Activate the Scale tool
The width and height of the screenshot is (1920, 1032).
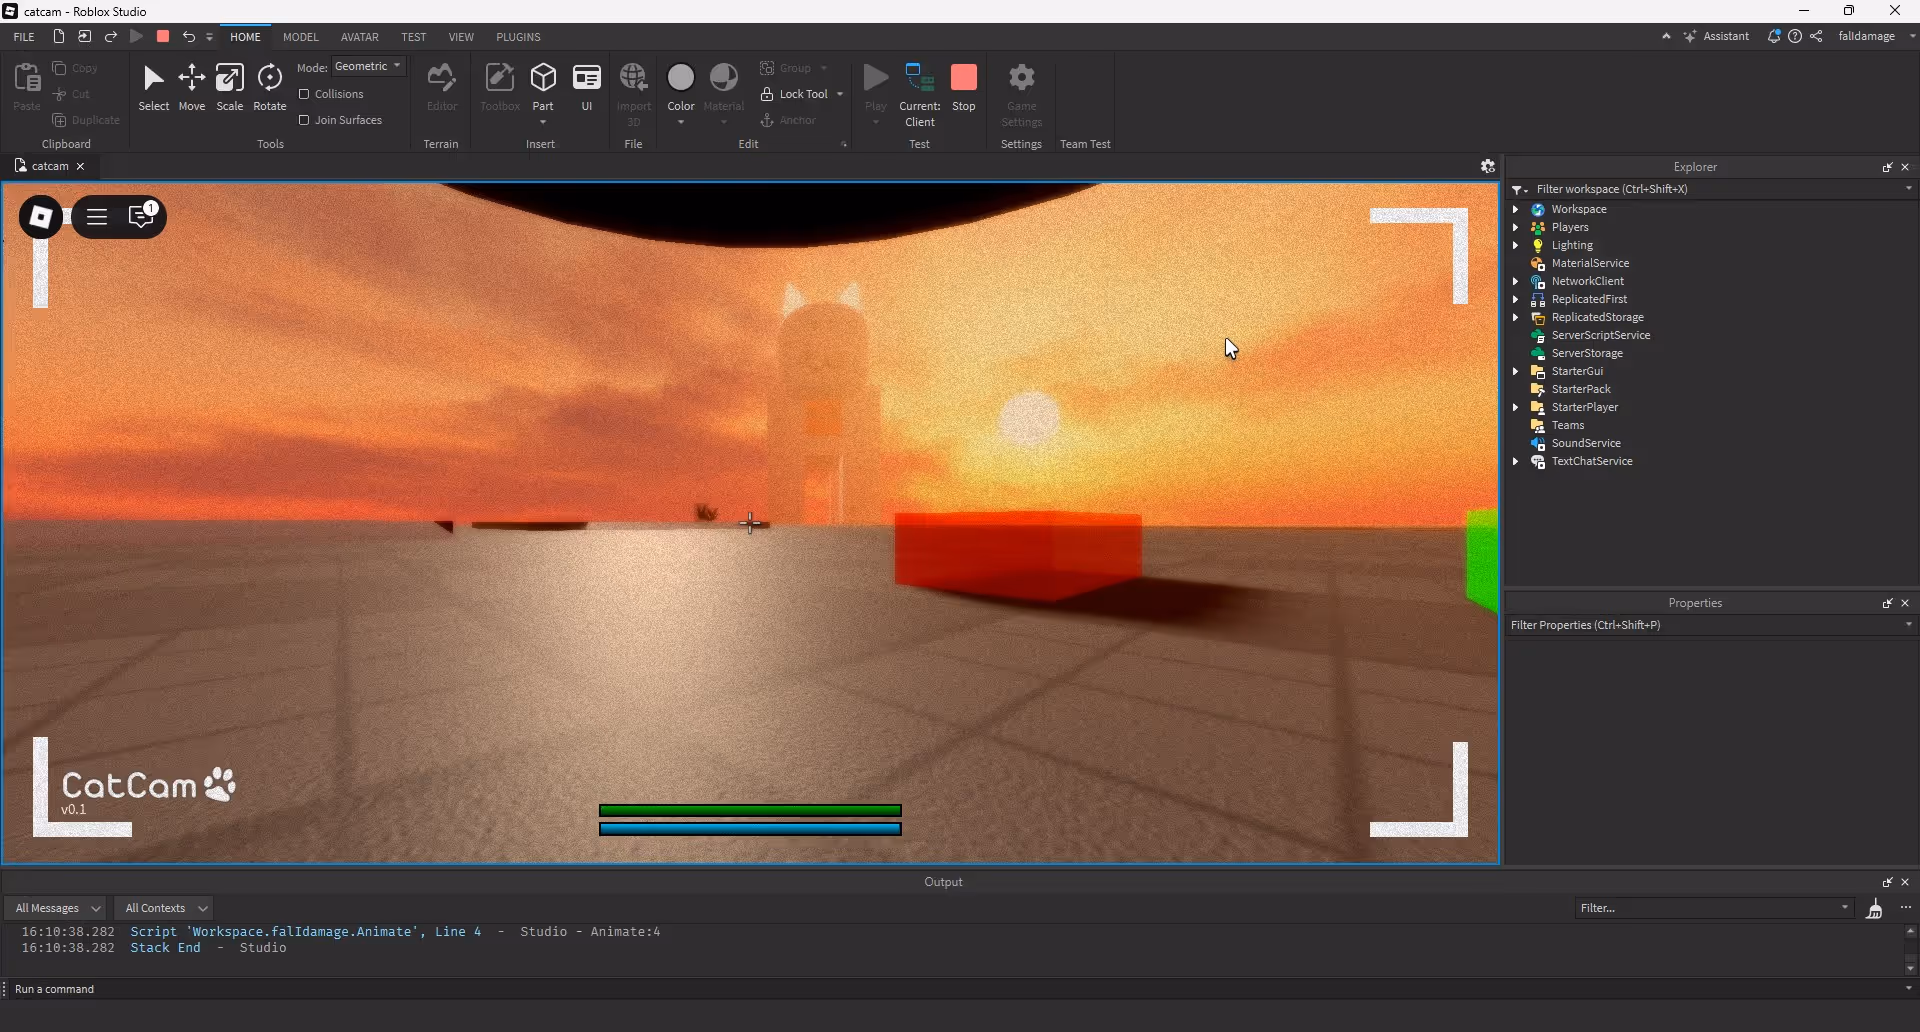click(x=229, y=87)
